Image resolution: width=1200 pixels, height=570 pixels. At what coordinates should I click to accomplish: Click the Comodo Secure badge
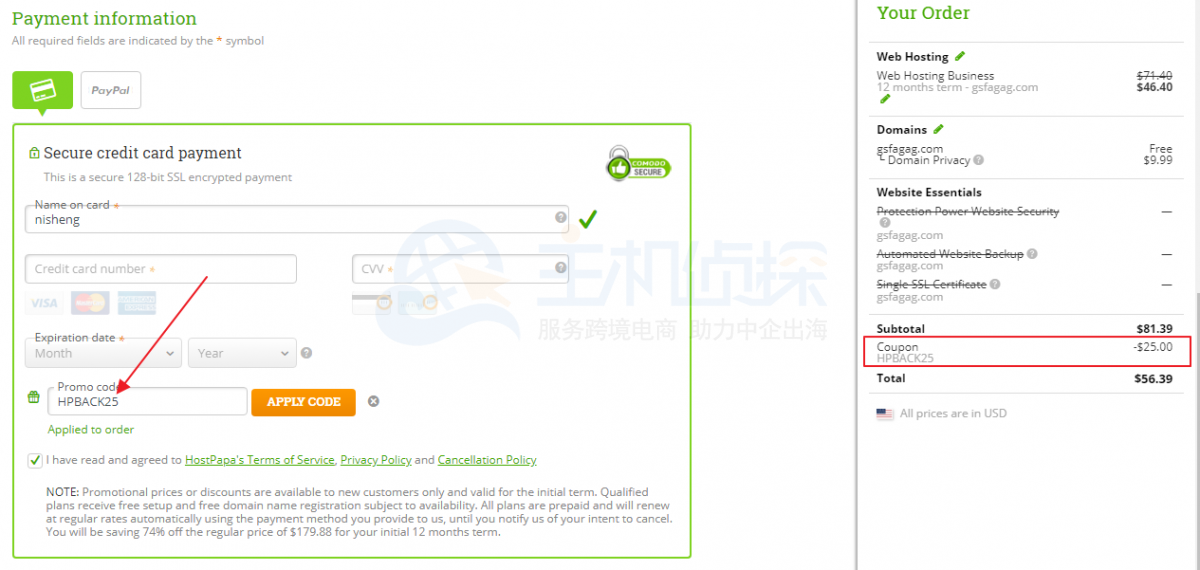point(638,164)
